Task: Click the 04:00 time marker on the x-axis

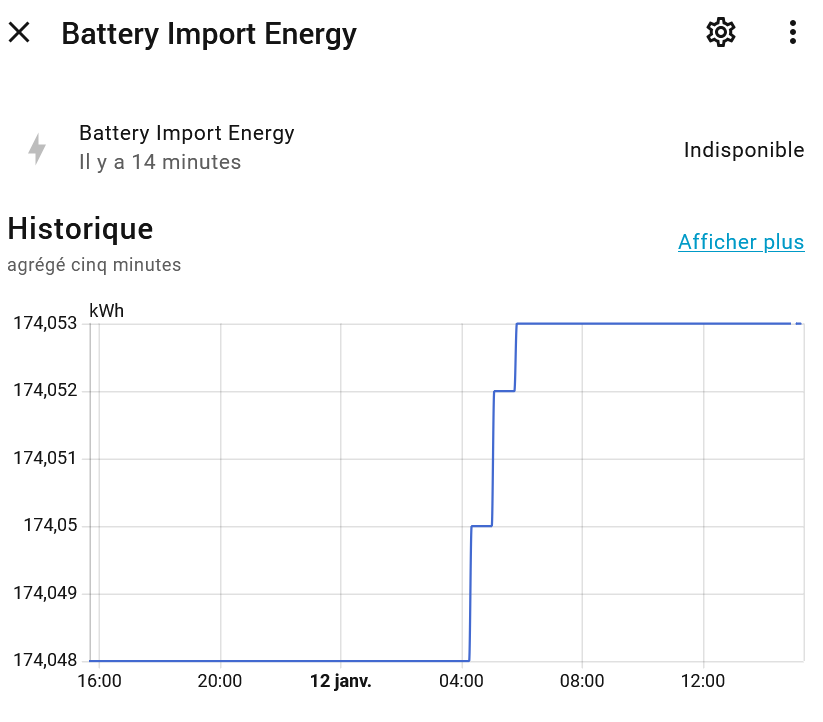Action: (461, 682)
